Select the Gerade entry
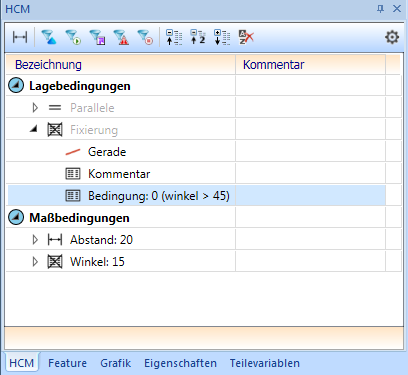Screen dimensions: 408x375 tap(107, 152)
